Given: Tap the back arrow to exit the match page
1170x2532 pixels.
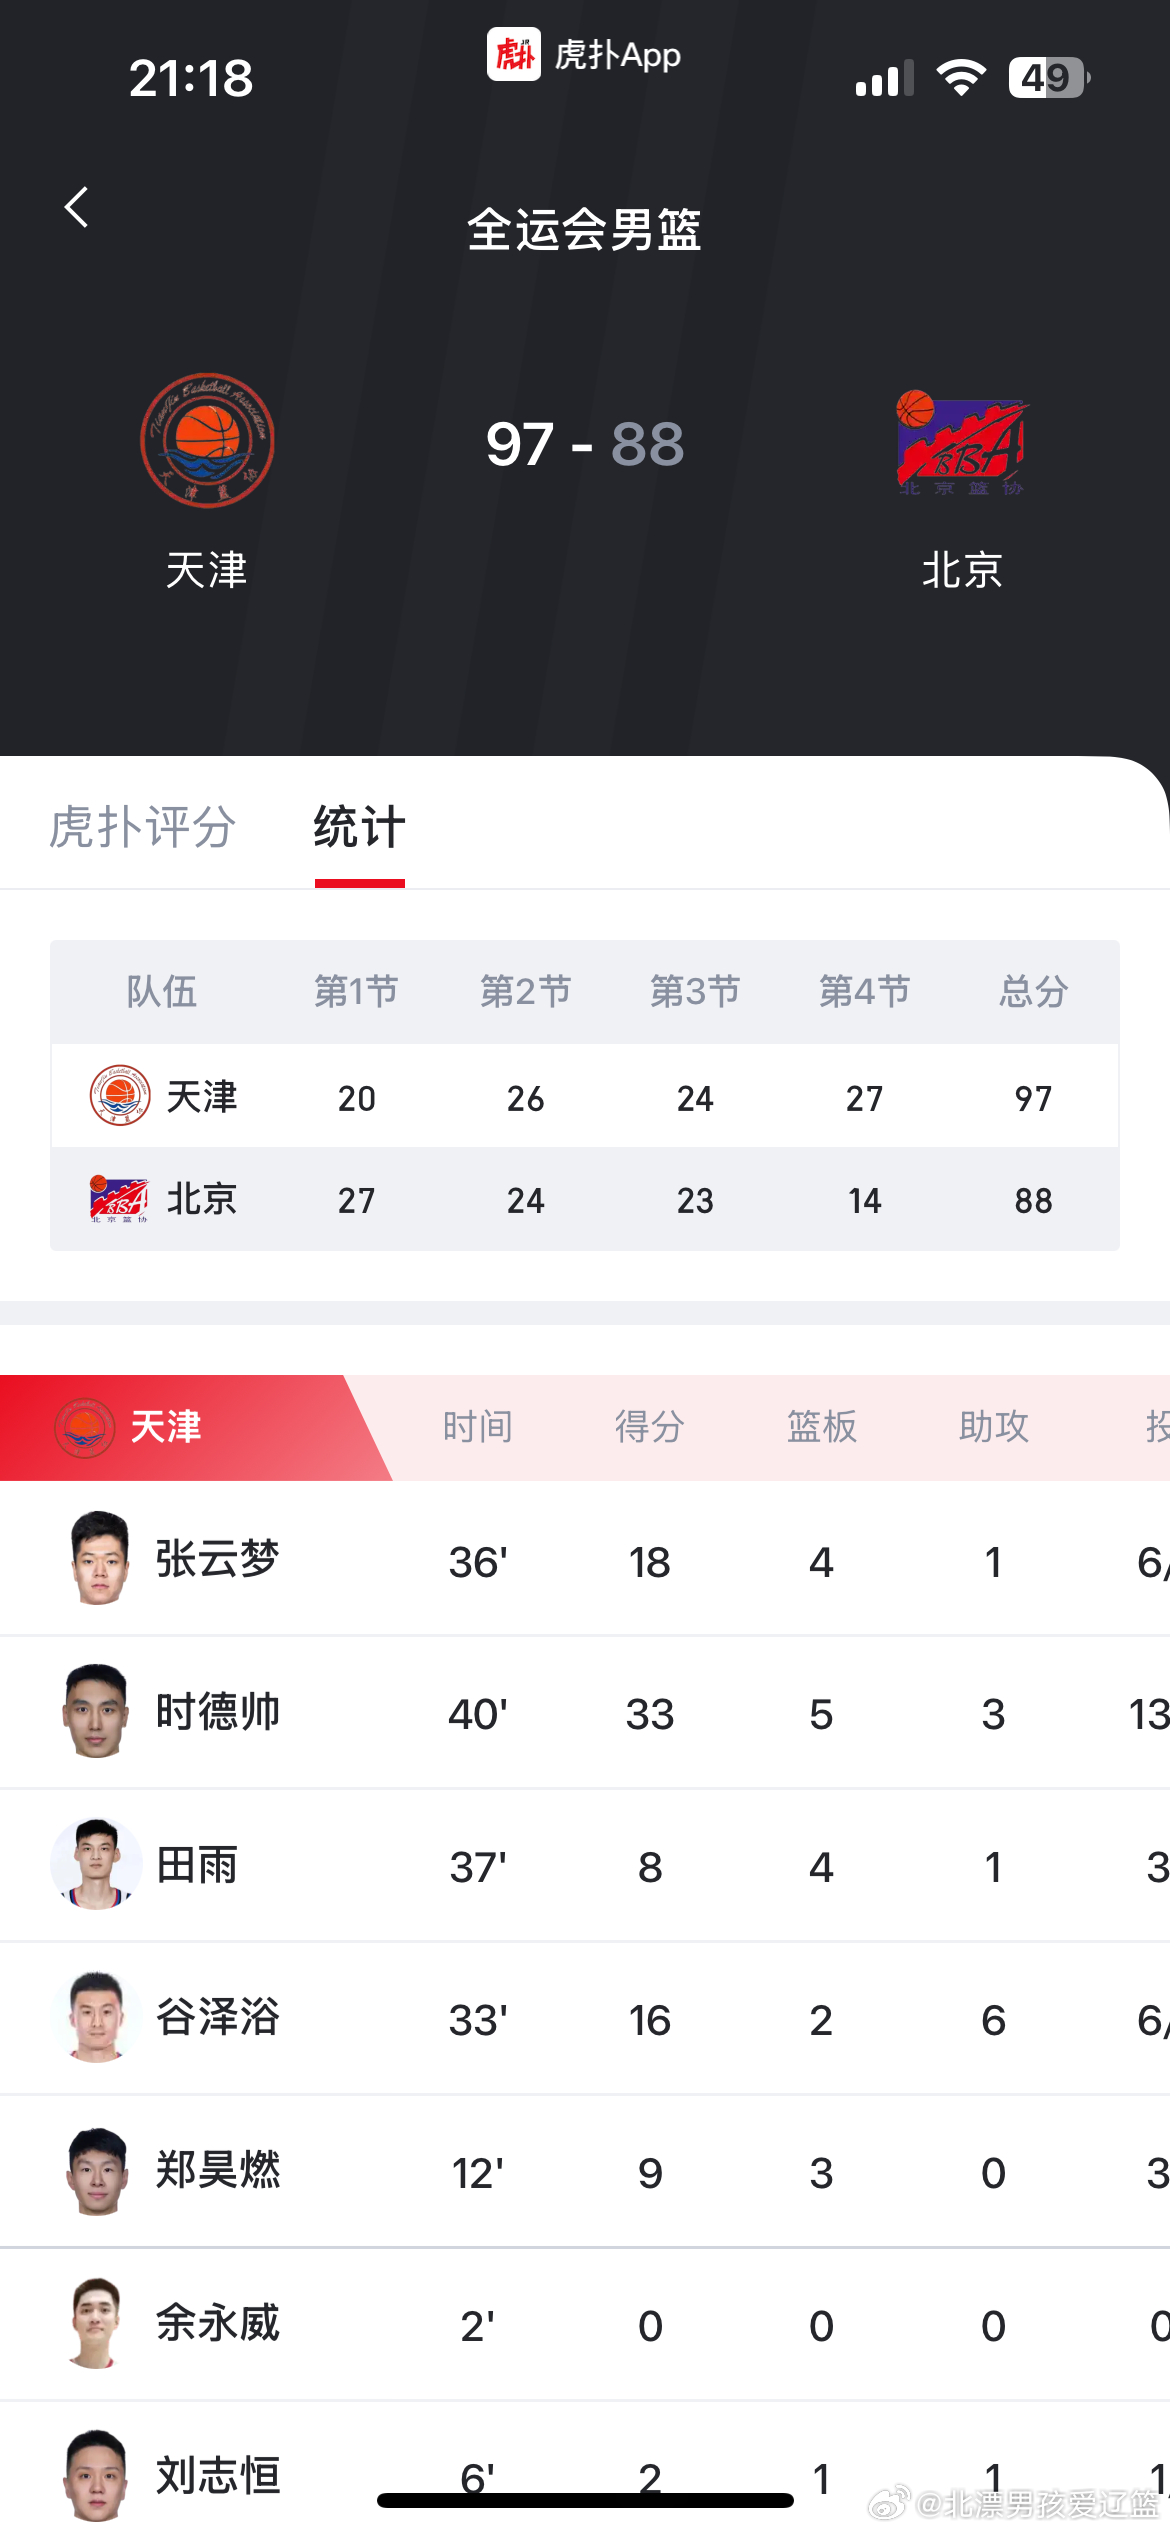Looking at the screenshot, I should tap(76, 207).
